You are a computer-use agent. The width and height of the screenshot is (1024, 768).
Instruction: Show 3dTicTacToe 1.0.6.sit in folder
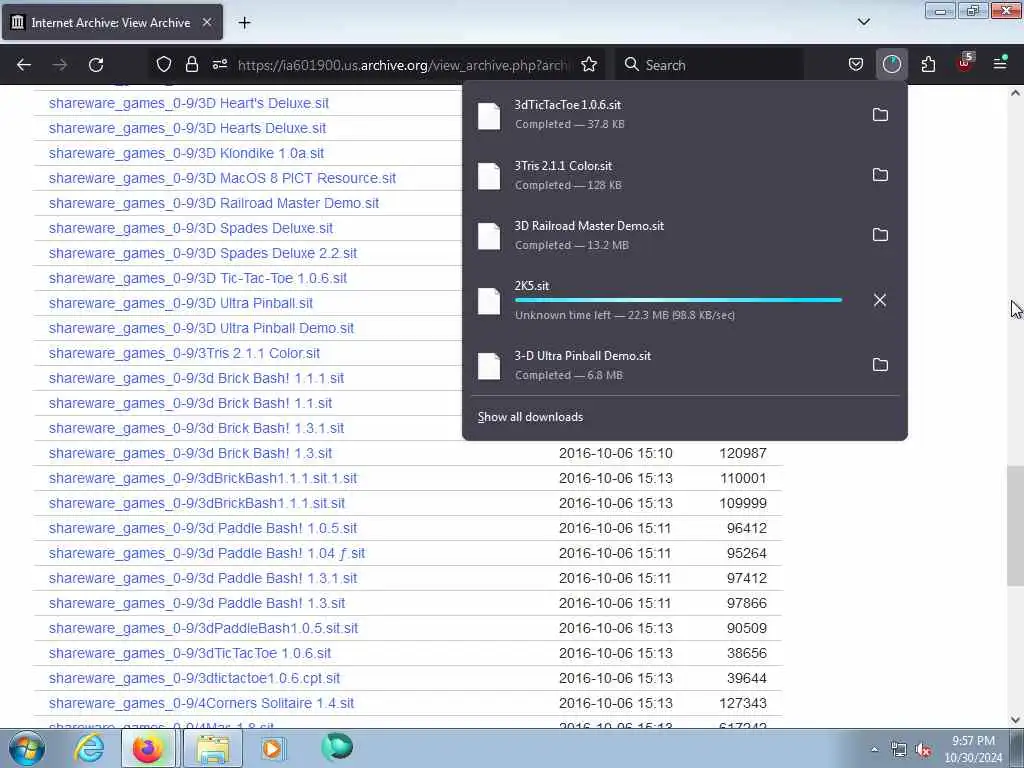tap(880, 115)
